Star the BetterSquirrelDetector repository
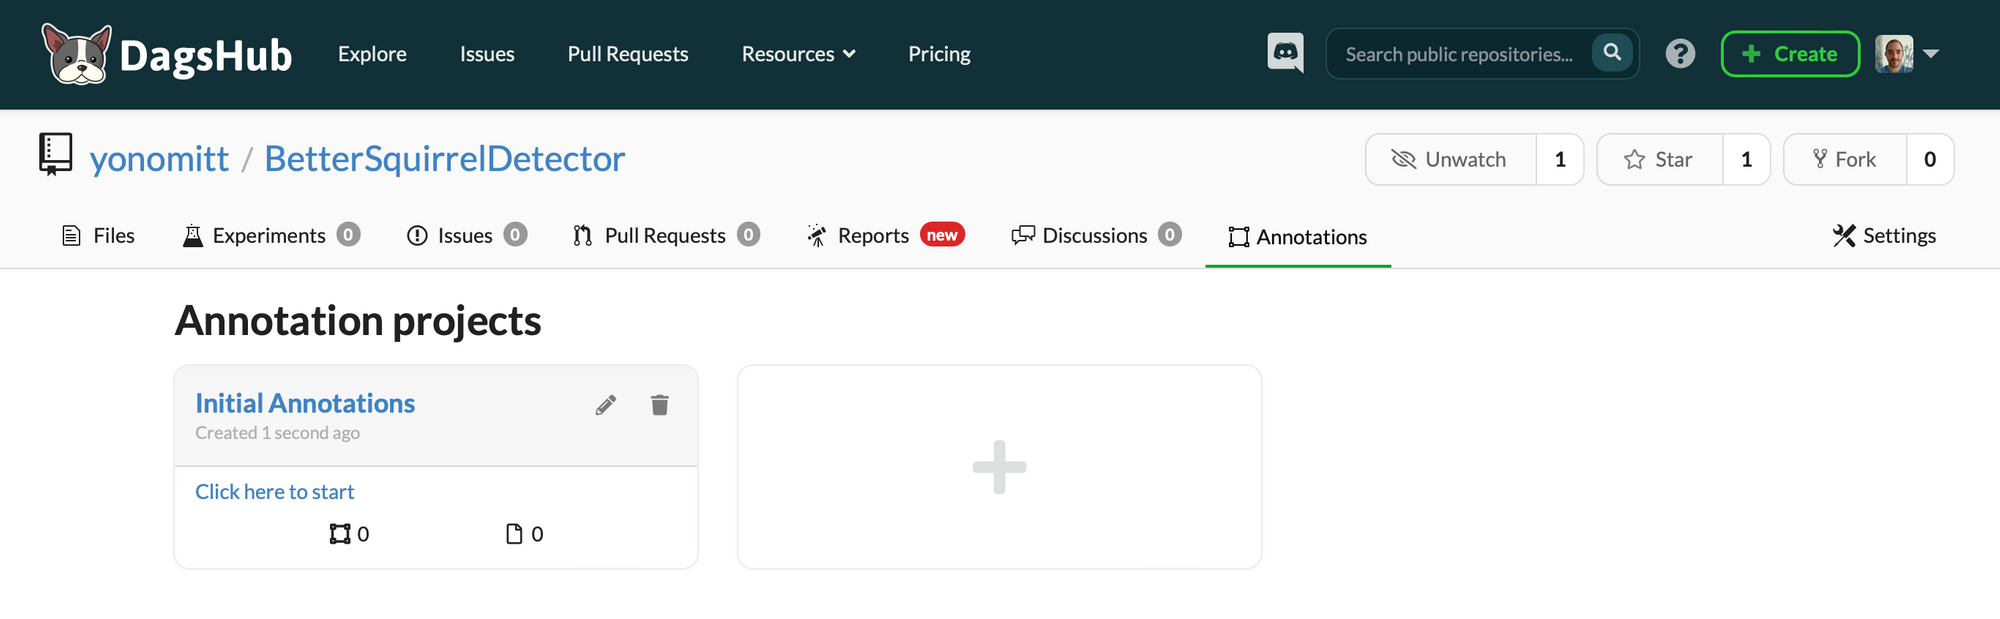2000x619 pixels. (x=1660, y=159)
